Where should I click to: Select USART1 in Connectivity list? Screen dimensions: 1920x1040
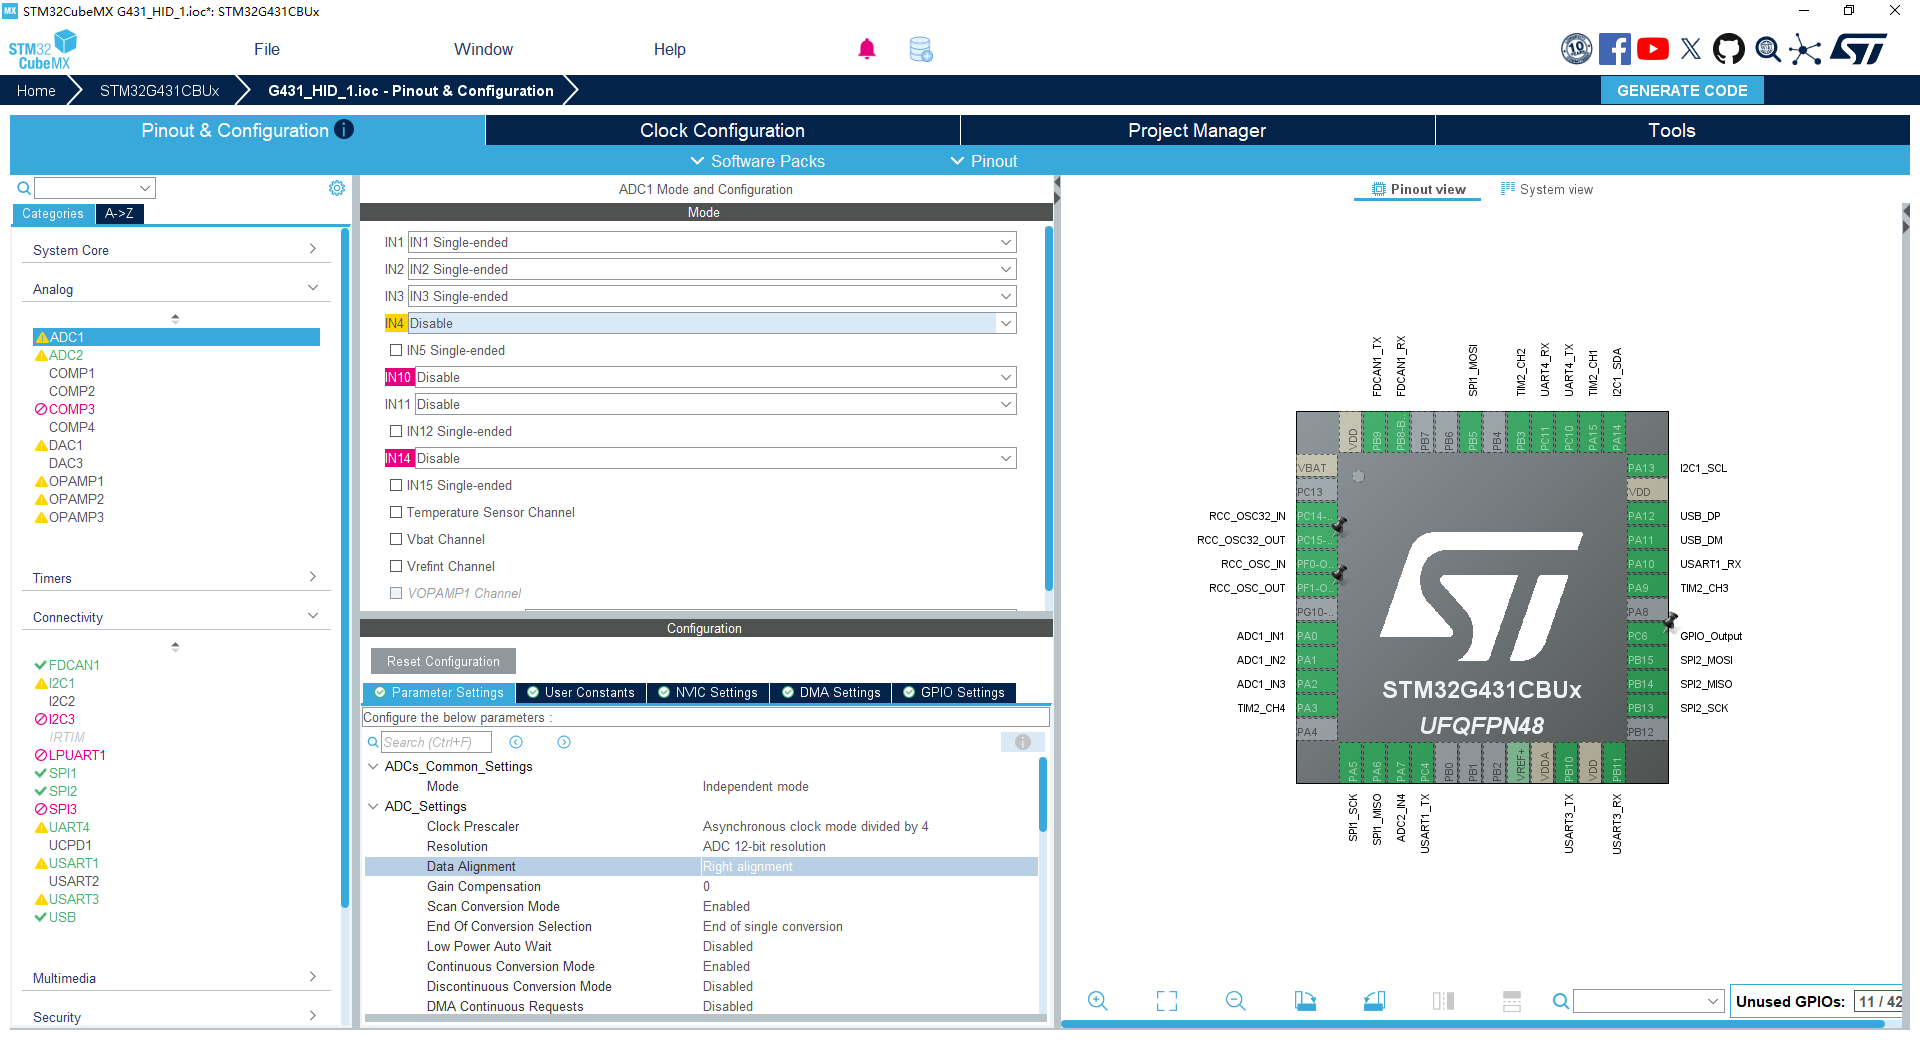point(73,863)
